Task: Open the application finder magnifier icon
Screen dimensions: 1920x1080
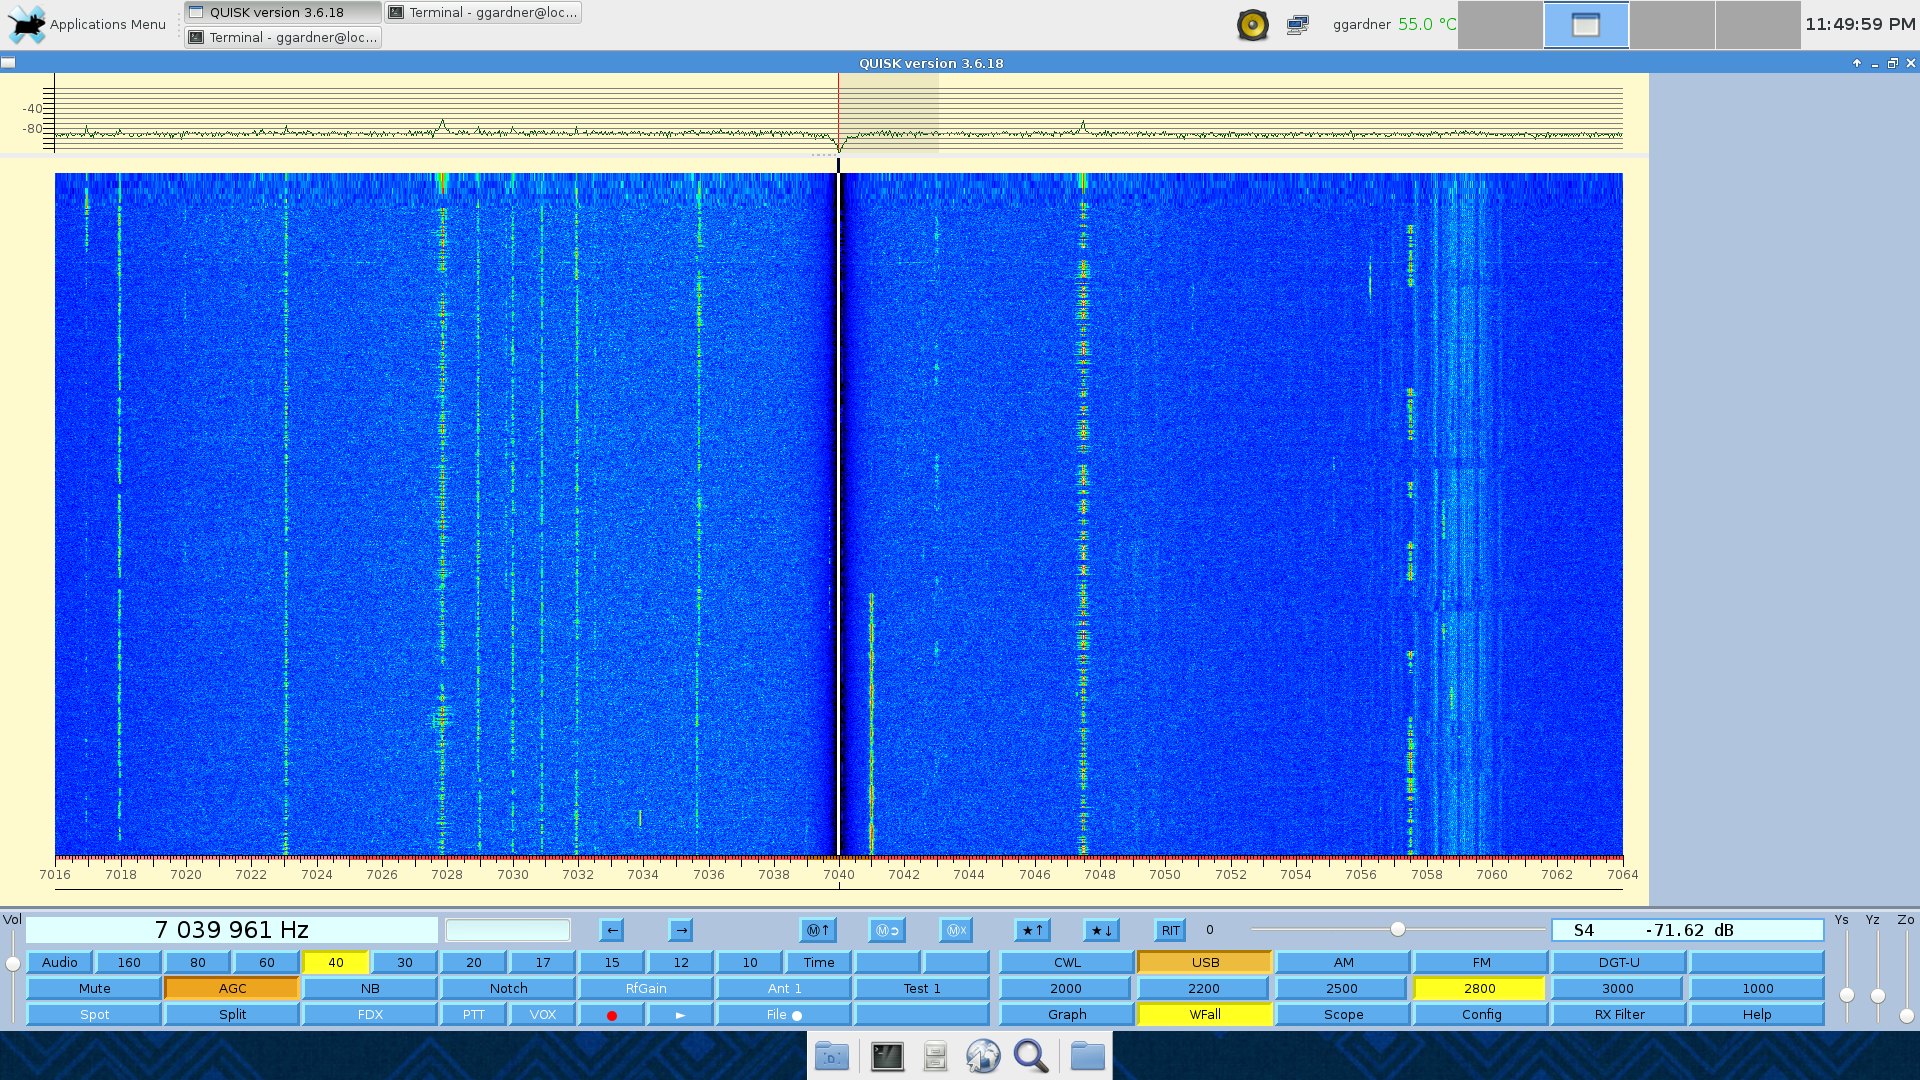Action: (x=1031, y=1056)
